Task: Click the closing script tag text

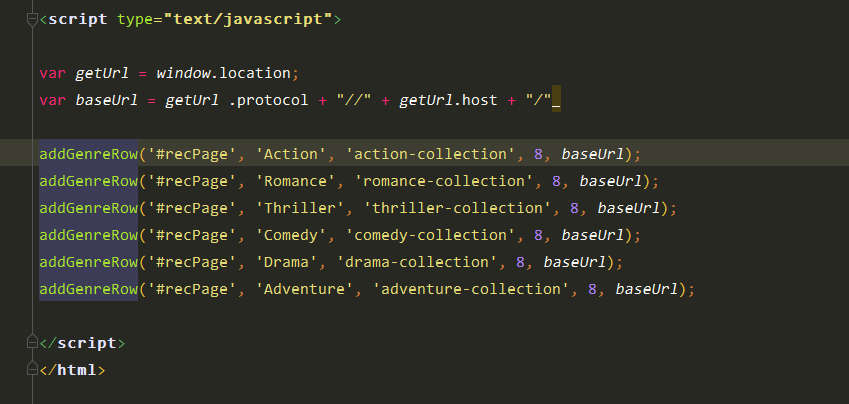Action: (82, 343)
